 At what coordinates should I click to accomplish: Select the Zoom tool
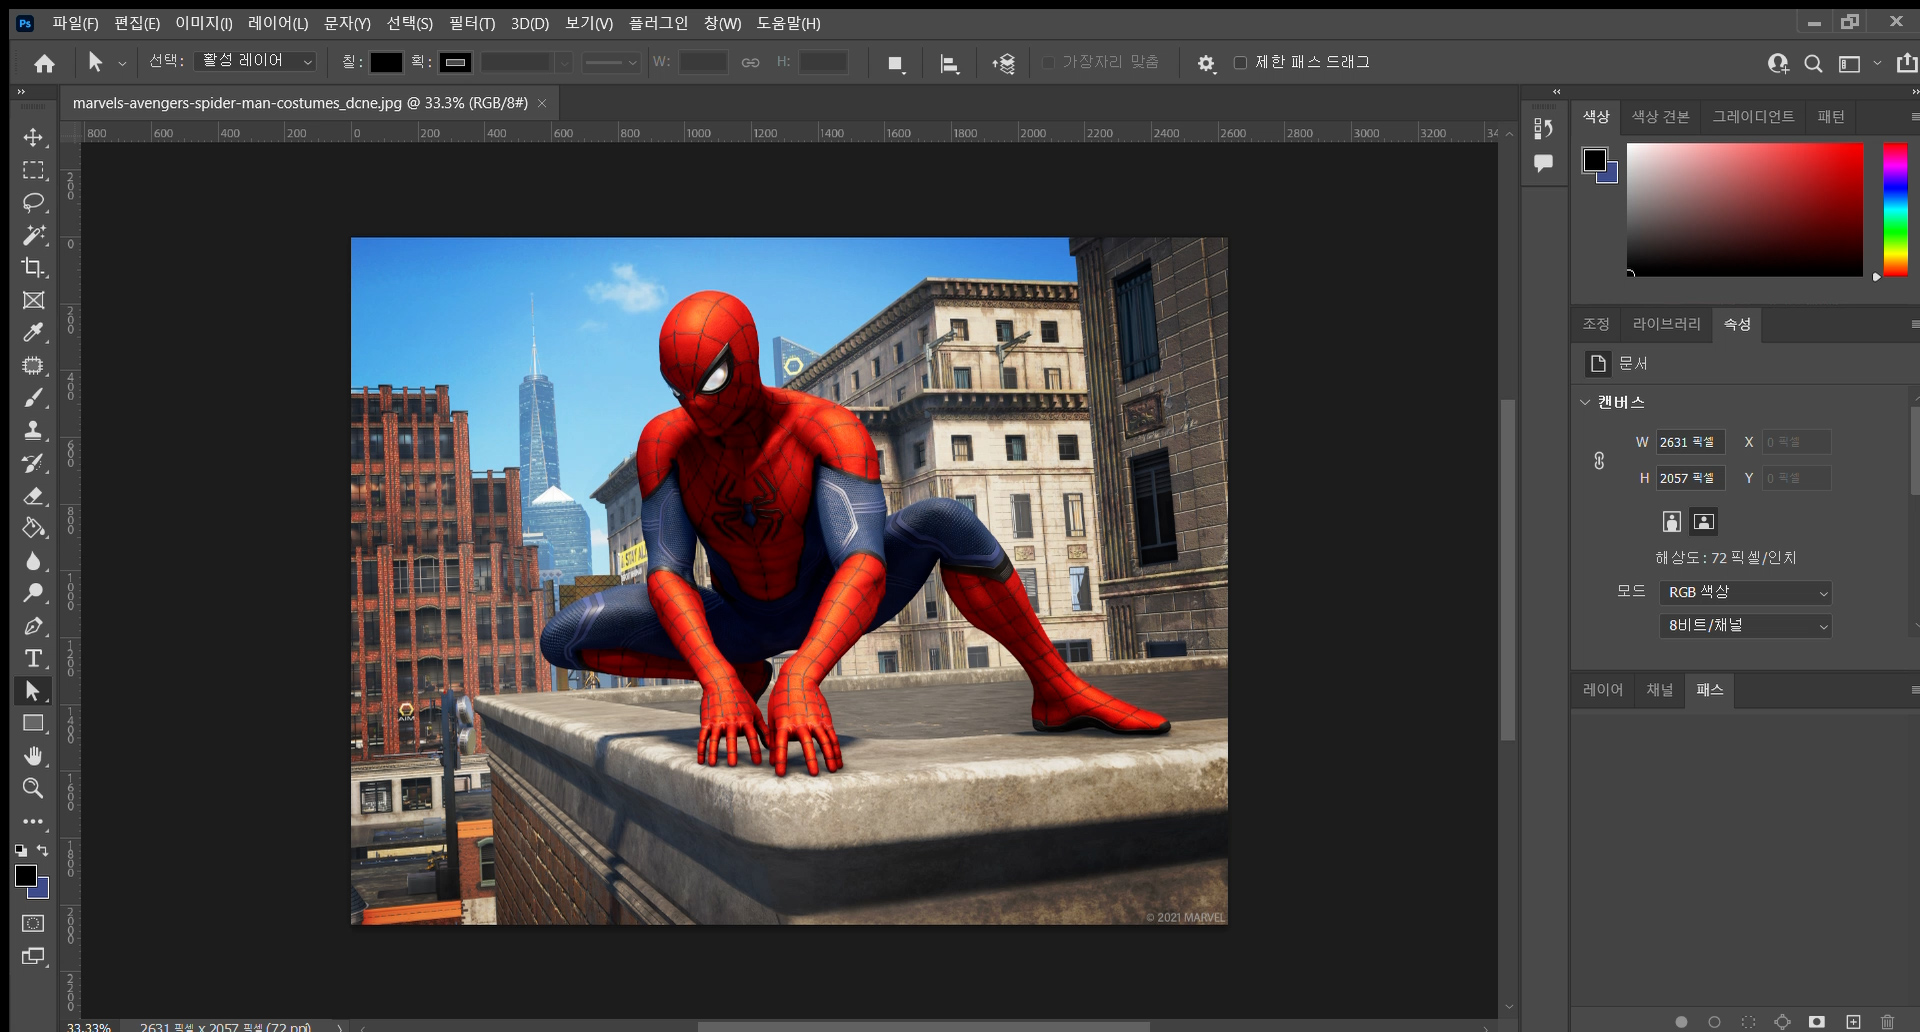[x=33, y=788]
